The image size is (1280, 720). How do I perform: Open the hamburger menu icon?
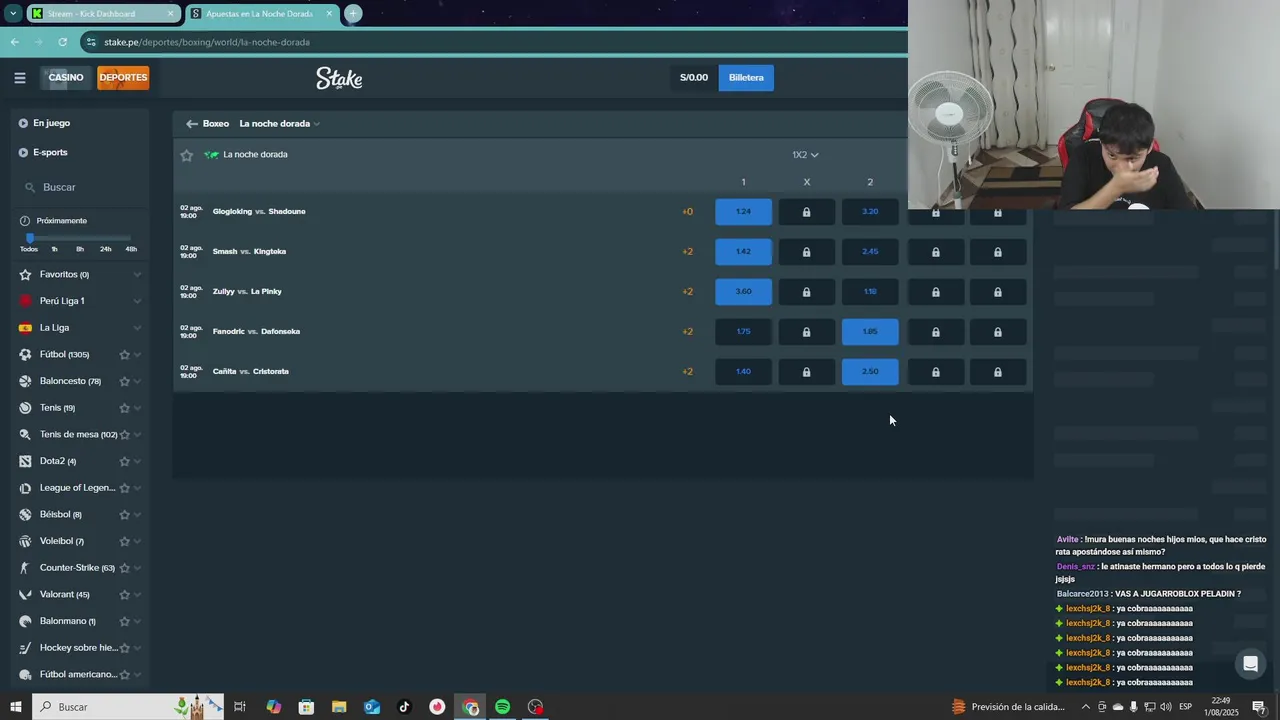(20, 78)
